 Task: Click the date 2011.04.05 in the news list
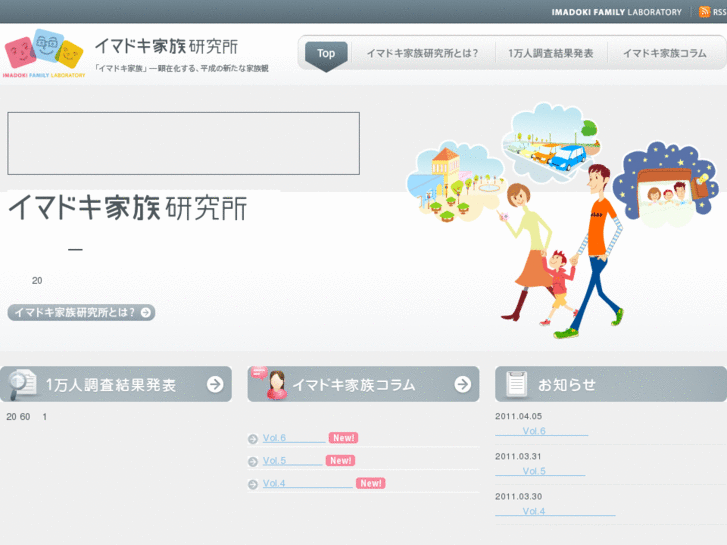click(518, 416)
